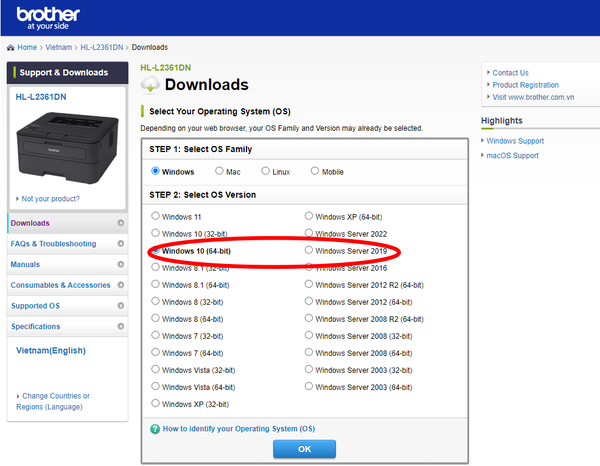Image resolution: width=600 pixels, height=466 pixels.
Task: Choose Windows Server 2012 (64-bit) option
Action: coord(308,301)
